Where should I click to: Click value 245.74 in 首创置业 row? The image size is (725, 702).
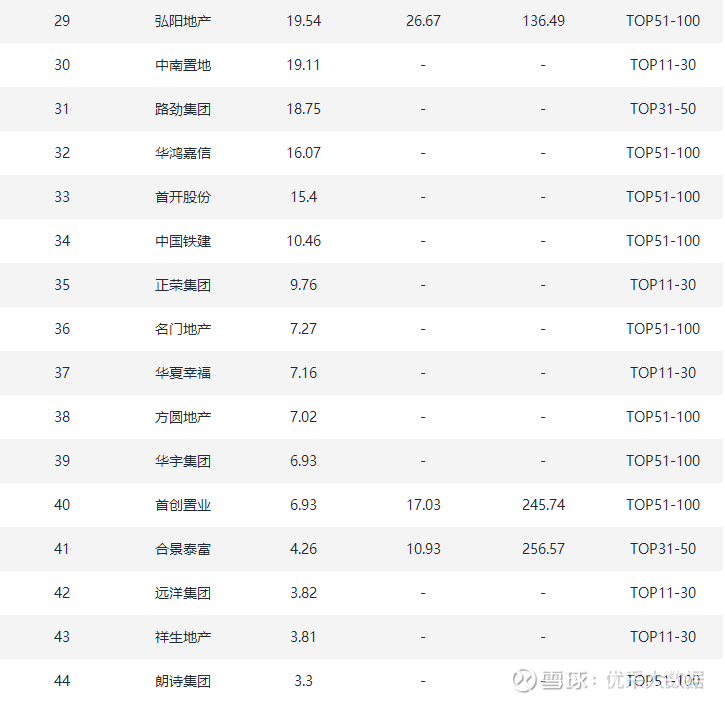coord(543,505)
